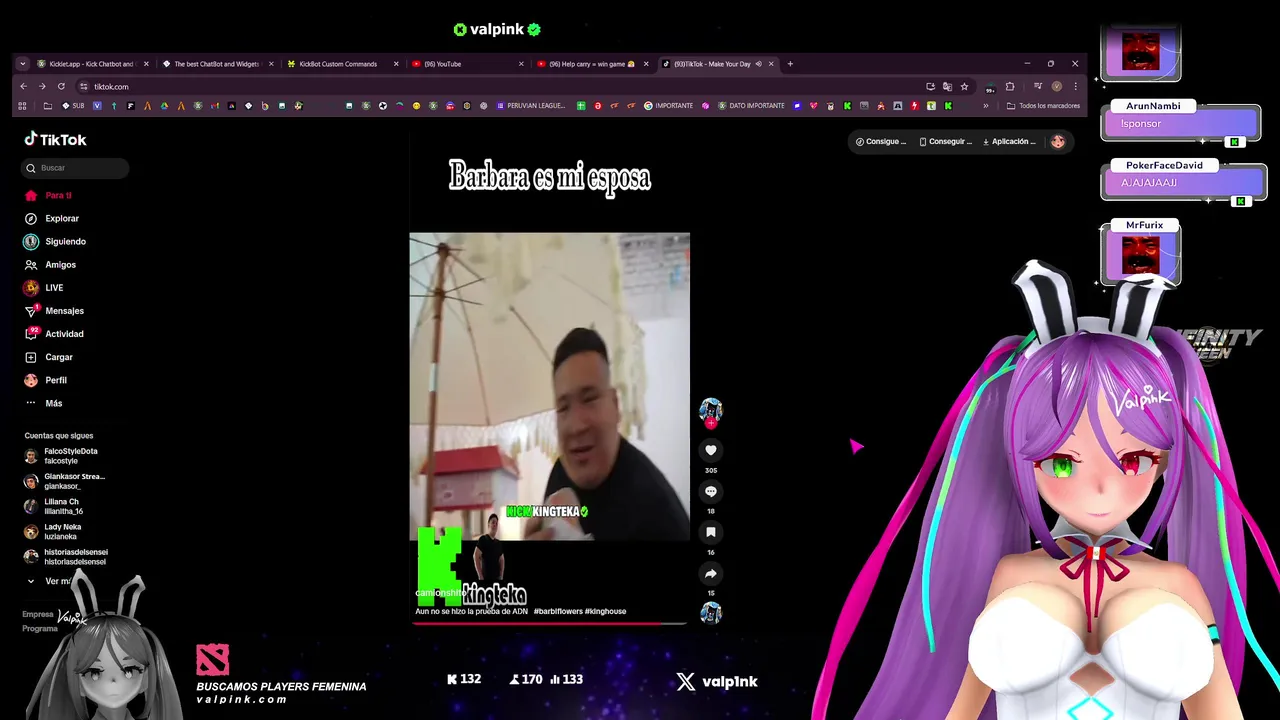Click the #barbiflowers hashtag
This screenshot has width=1280, height=720.
558,611
